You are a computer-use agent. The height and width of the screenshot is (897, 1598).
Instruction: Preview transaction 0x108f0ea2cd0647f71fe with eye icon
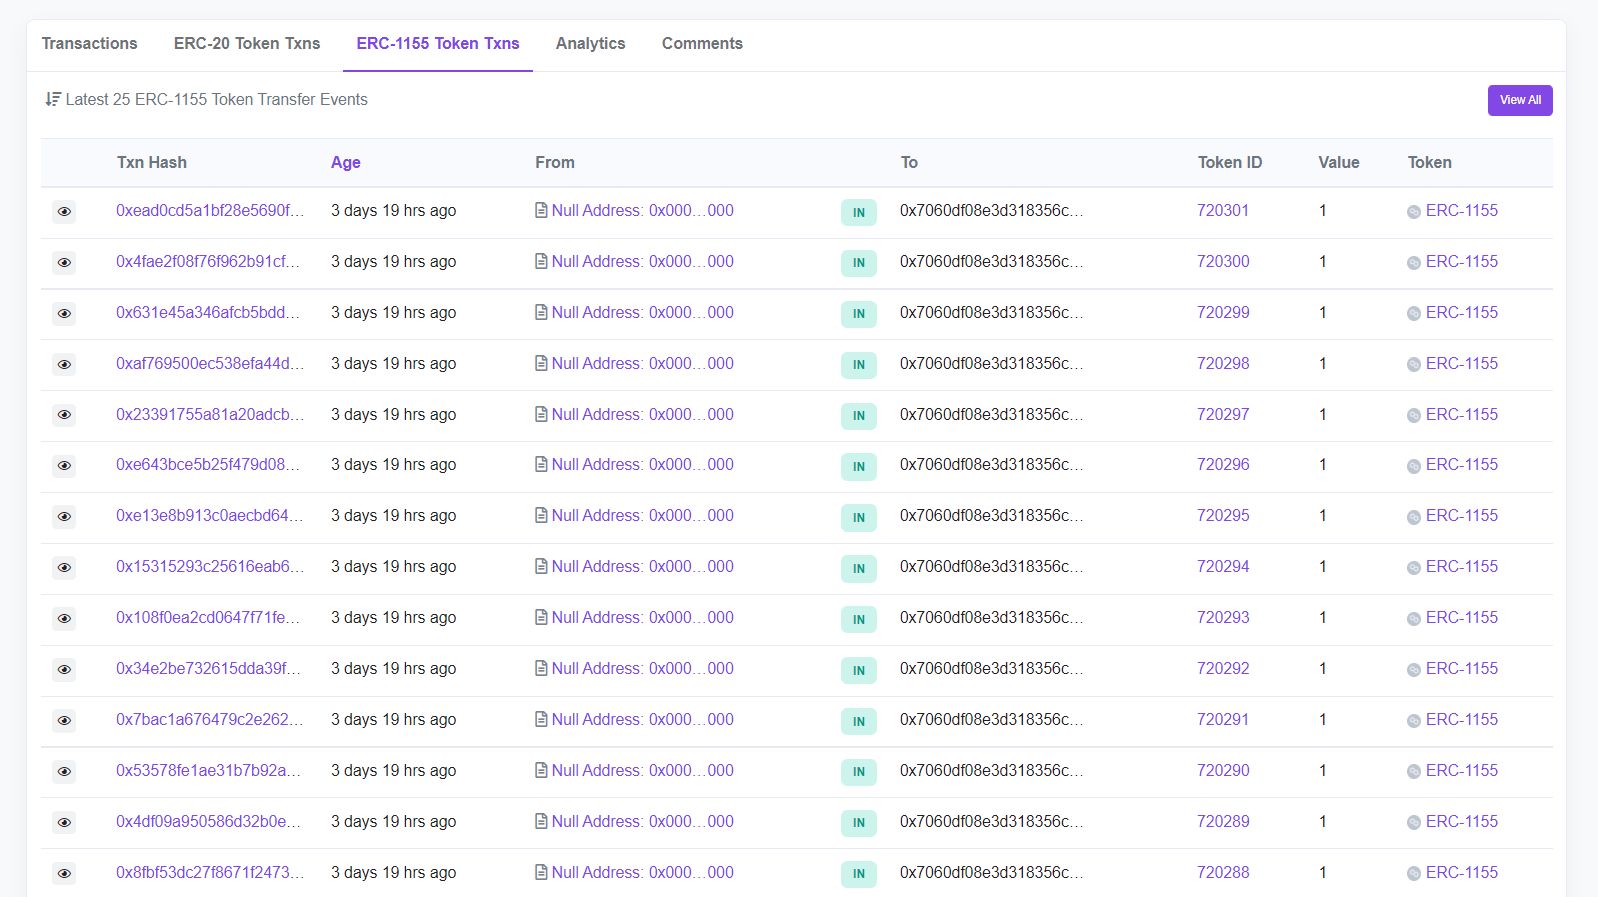pyautogui.click(x=64, y=619)
